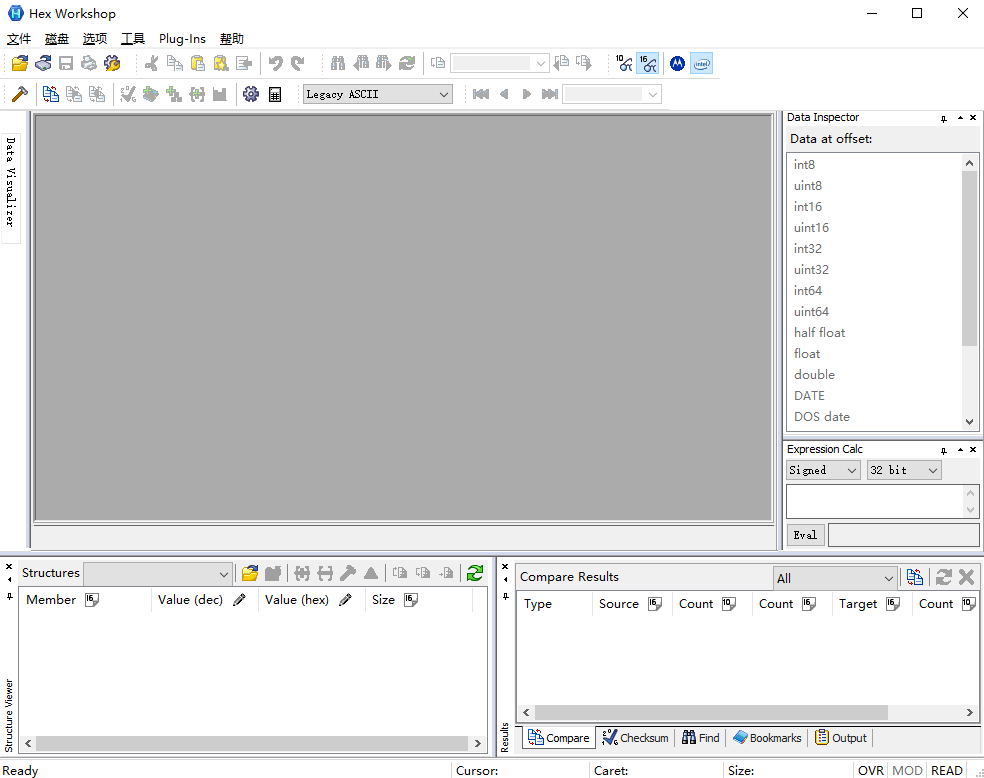Open the combo box beside navigation arrows

tap(611, 94)
